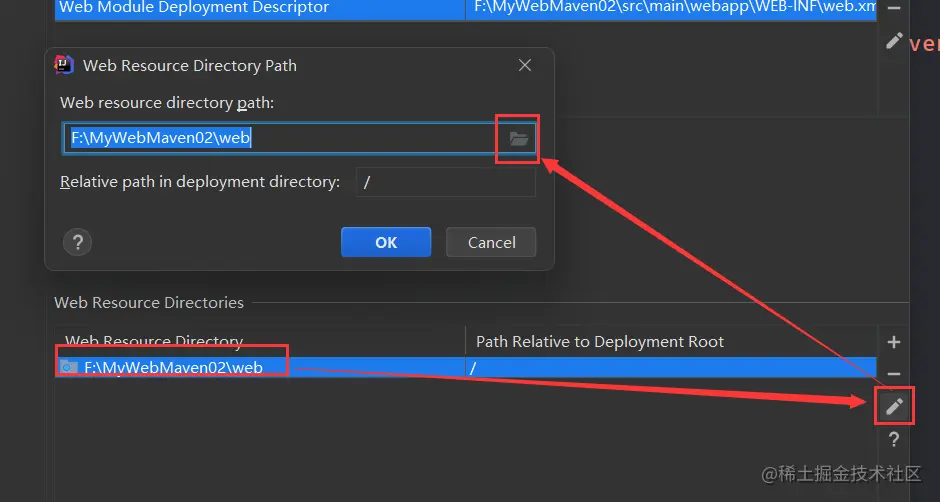Click the Relative path in deployment directory field
Viewport: 940px width, 502px height.
(446, 182)
